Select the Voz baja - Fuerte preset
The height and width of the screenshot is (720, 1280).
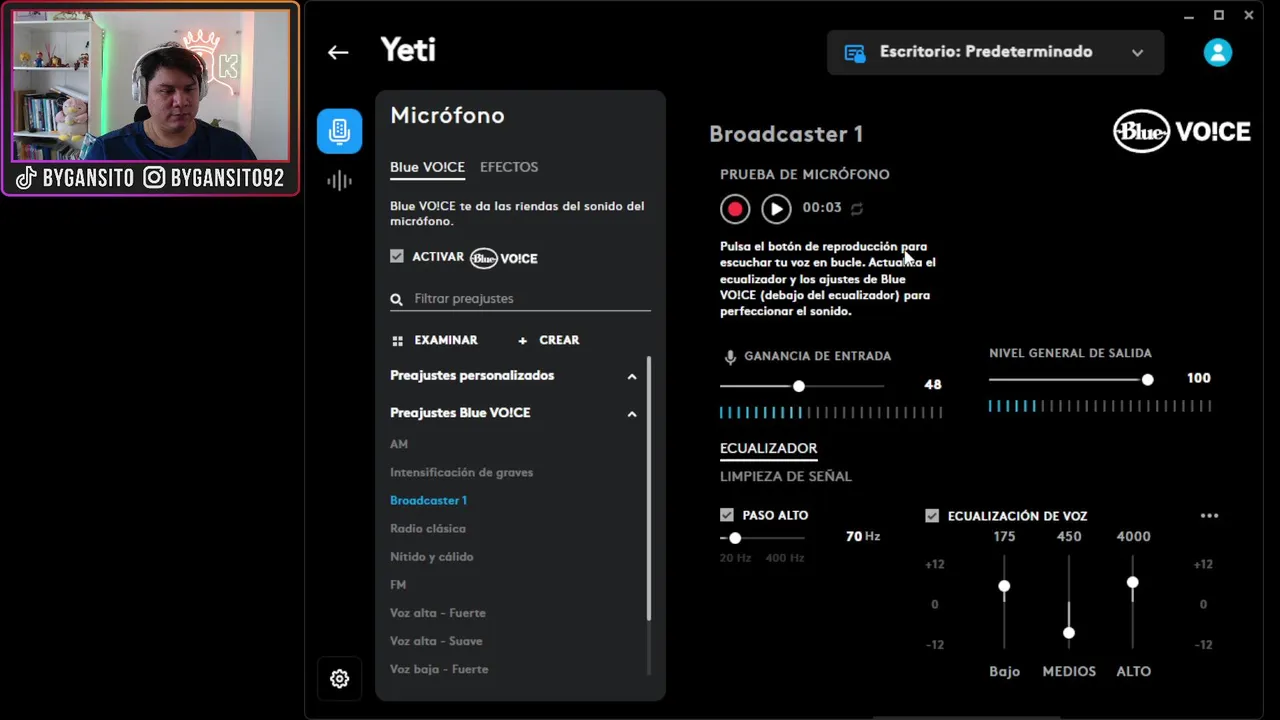click(x=439, y=669)
